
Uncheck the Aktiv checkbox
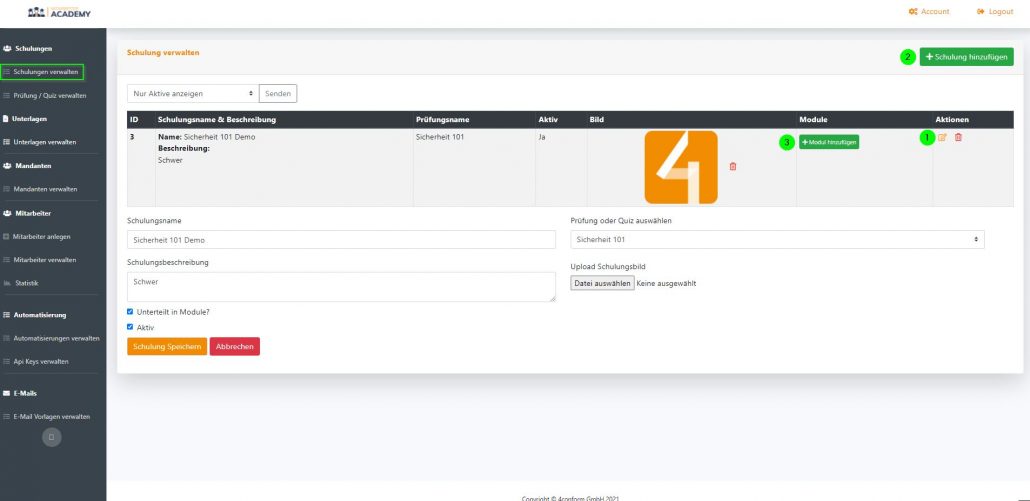[x=130, y=327]
